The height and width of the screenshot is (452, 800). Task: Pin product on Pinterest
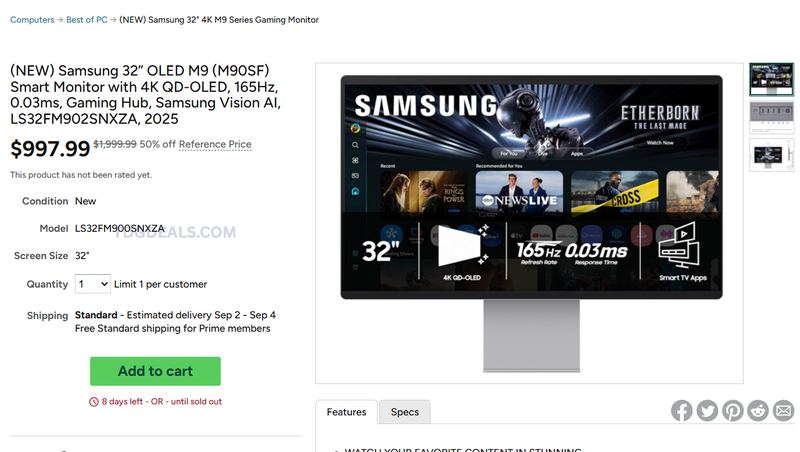pos(733,411)
